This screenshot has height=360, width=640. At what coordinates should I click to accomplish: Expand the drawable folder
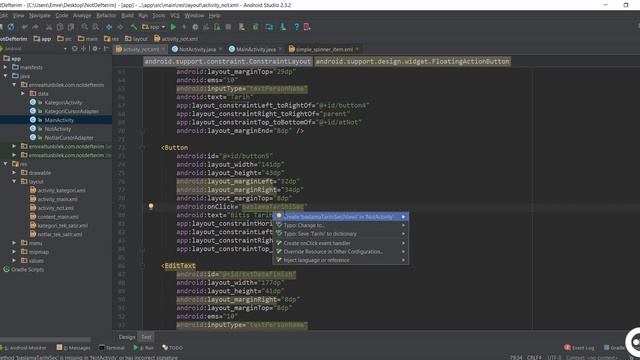click(x=14, y=173)
